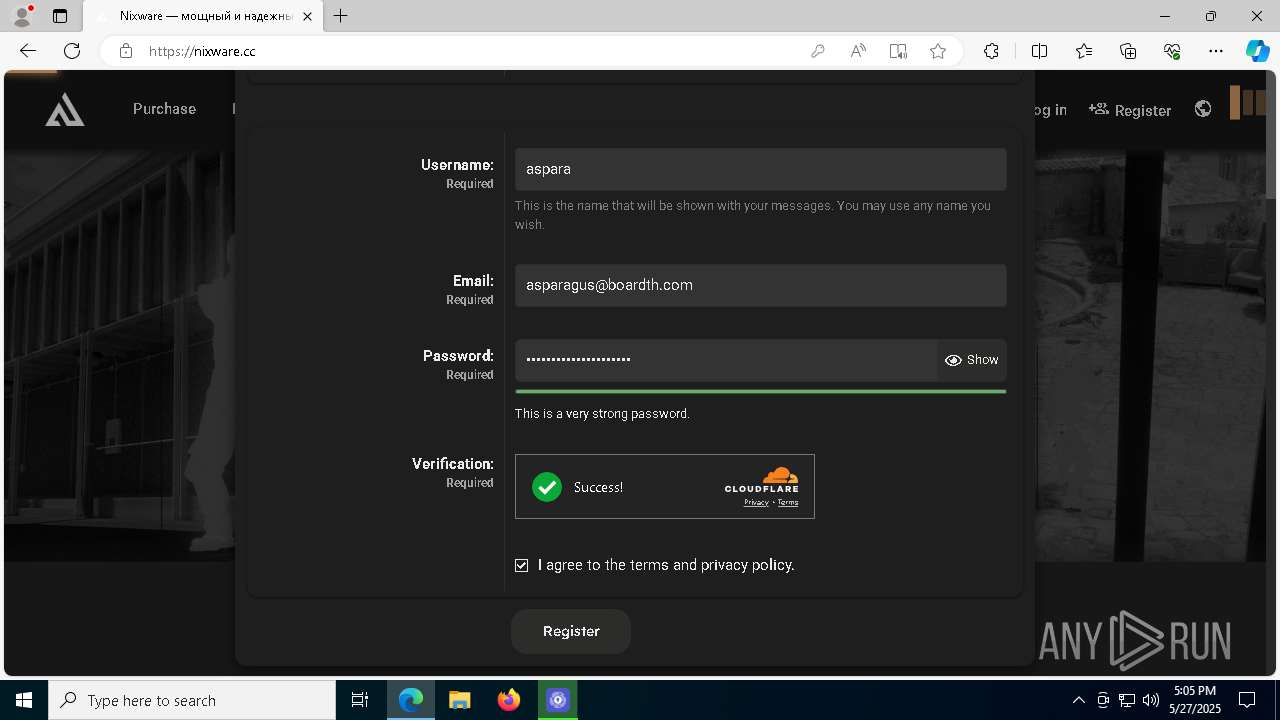The height and width of the screenshot is (720, 1280).
Task: Click Windows Start button
Action: [24, 700]
